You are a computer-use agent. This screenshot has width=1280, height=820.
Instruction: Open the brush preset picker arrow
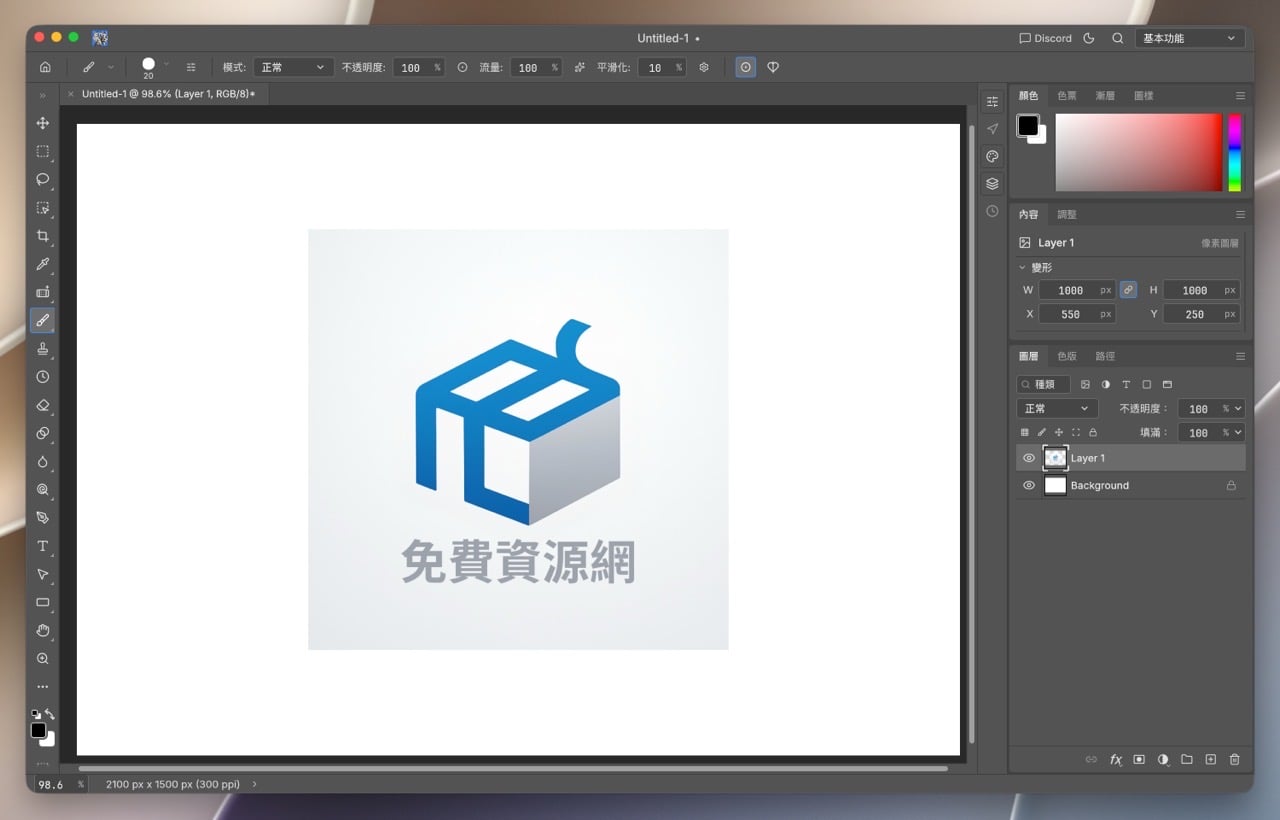(x=166, y=64)
